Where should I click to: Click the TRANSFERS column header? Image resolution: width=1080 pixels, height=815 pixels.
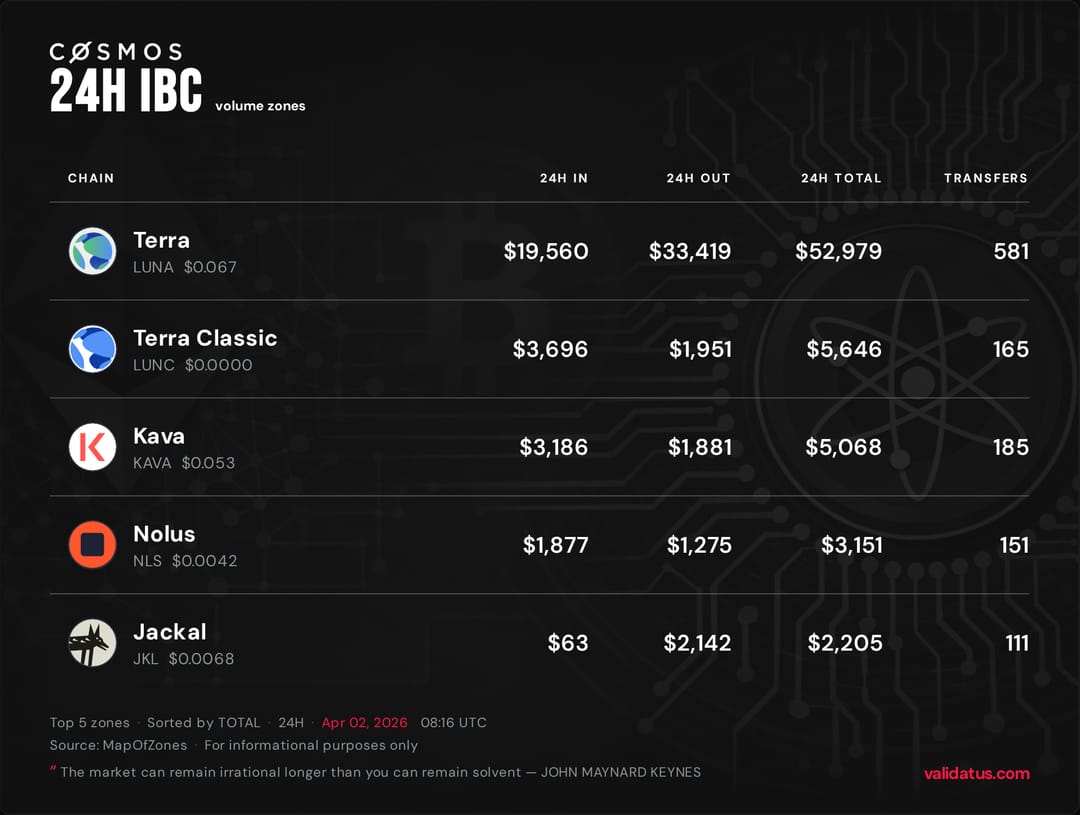coord(985,178)
